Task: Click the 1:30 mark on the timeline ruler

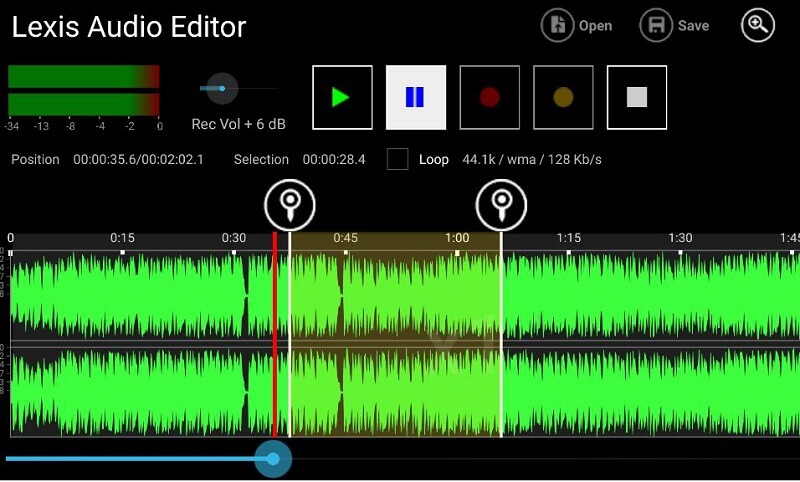Action: (x=680, y=238)
